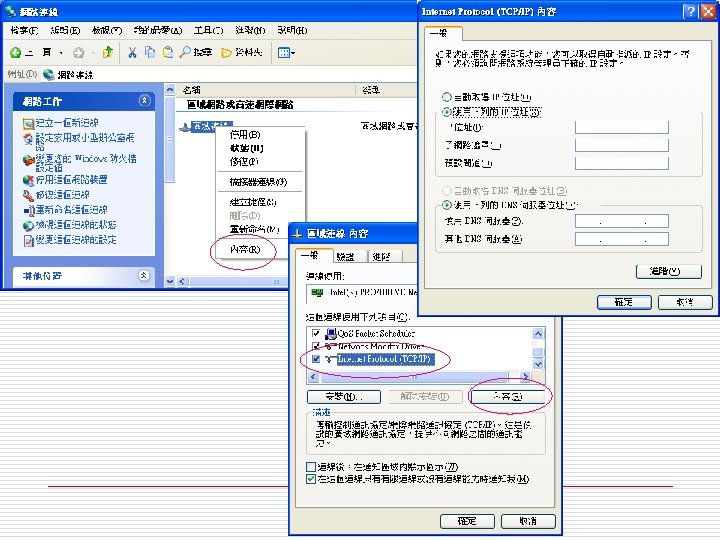Screen dimensions: 720x540
Task: Click the help question mark in TCP/IP dialog
Action: coord(689,11)
